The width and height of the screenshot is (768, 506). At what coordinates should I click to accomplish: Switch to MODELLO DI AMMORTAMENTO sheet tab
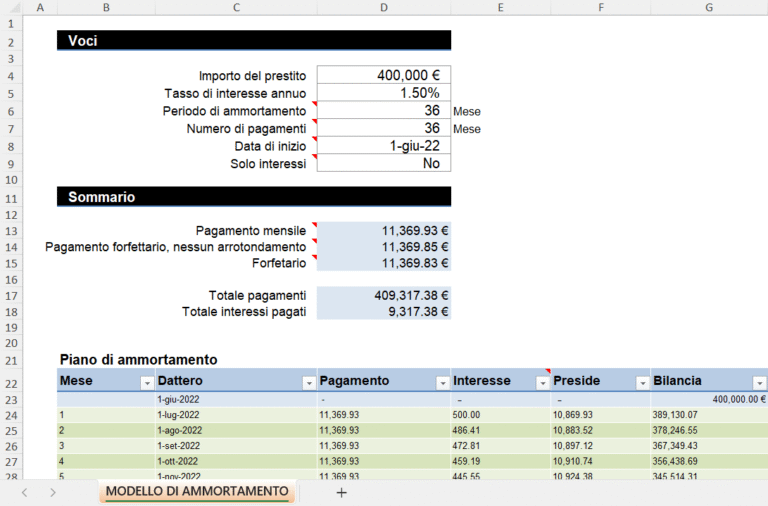coord(197,491)
